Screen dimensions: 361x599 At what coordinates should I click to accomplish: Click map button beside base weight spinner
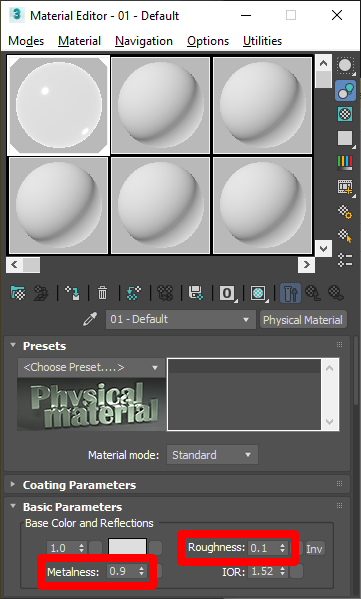tap(96, 548)
